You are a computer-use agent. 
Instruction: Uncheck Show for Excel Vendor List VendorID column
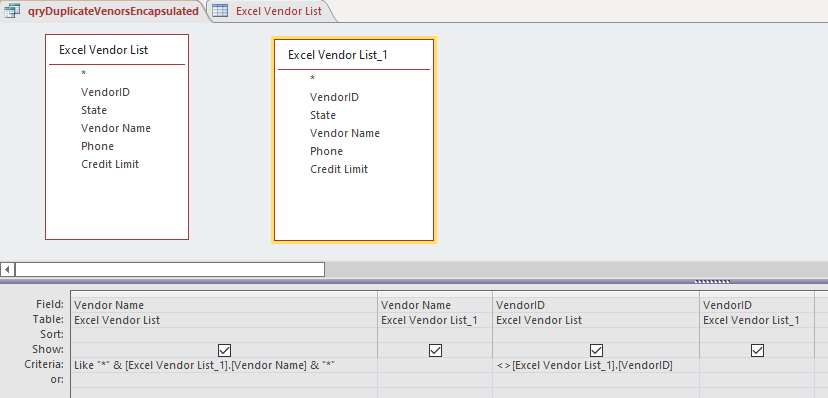click(x=596, y=350)
